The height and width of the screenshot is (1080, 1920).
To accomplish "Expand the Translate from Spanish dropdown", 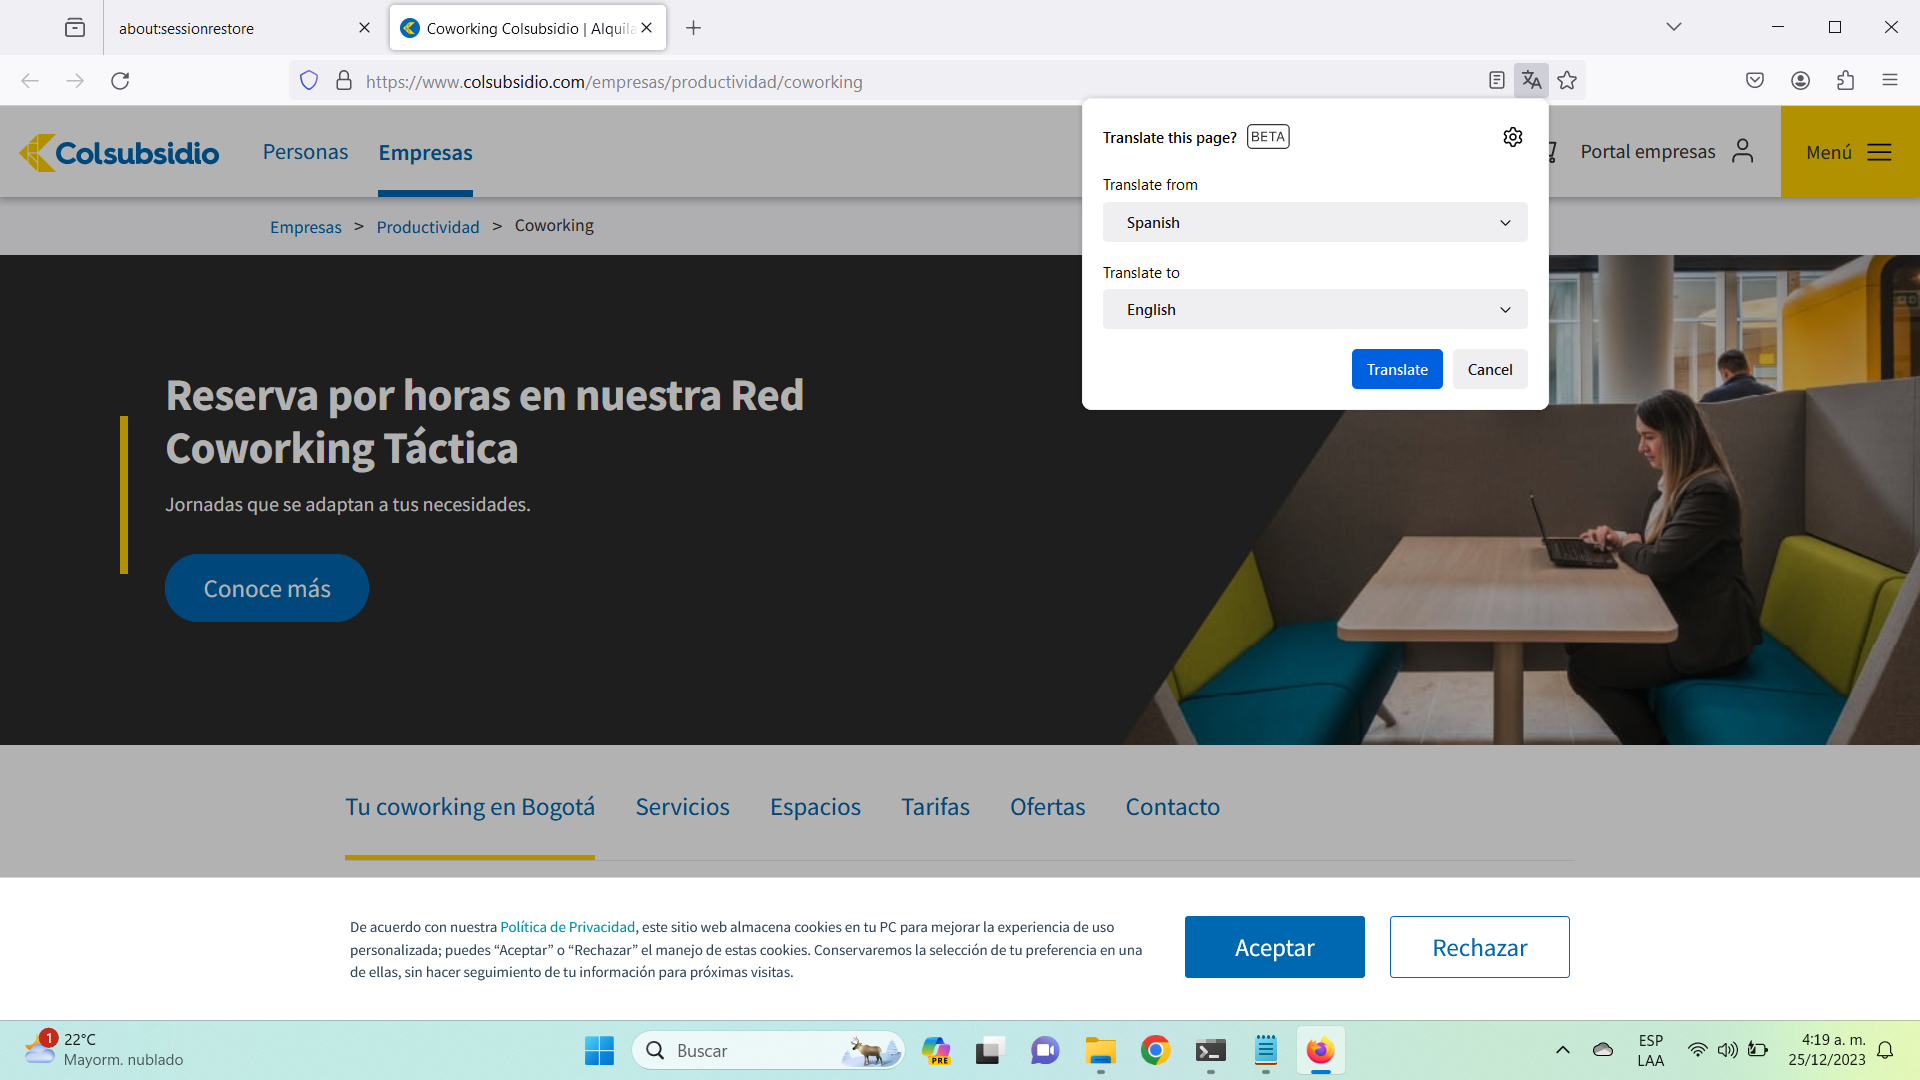I will [x=1314, y=222].
